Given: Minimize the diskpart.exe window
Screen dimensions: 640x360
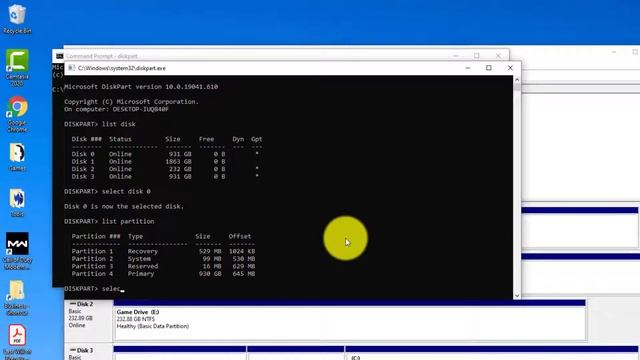Looking at the screenshot, I should [x=468, y=68].
